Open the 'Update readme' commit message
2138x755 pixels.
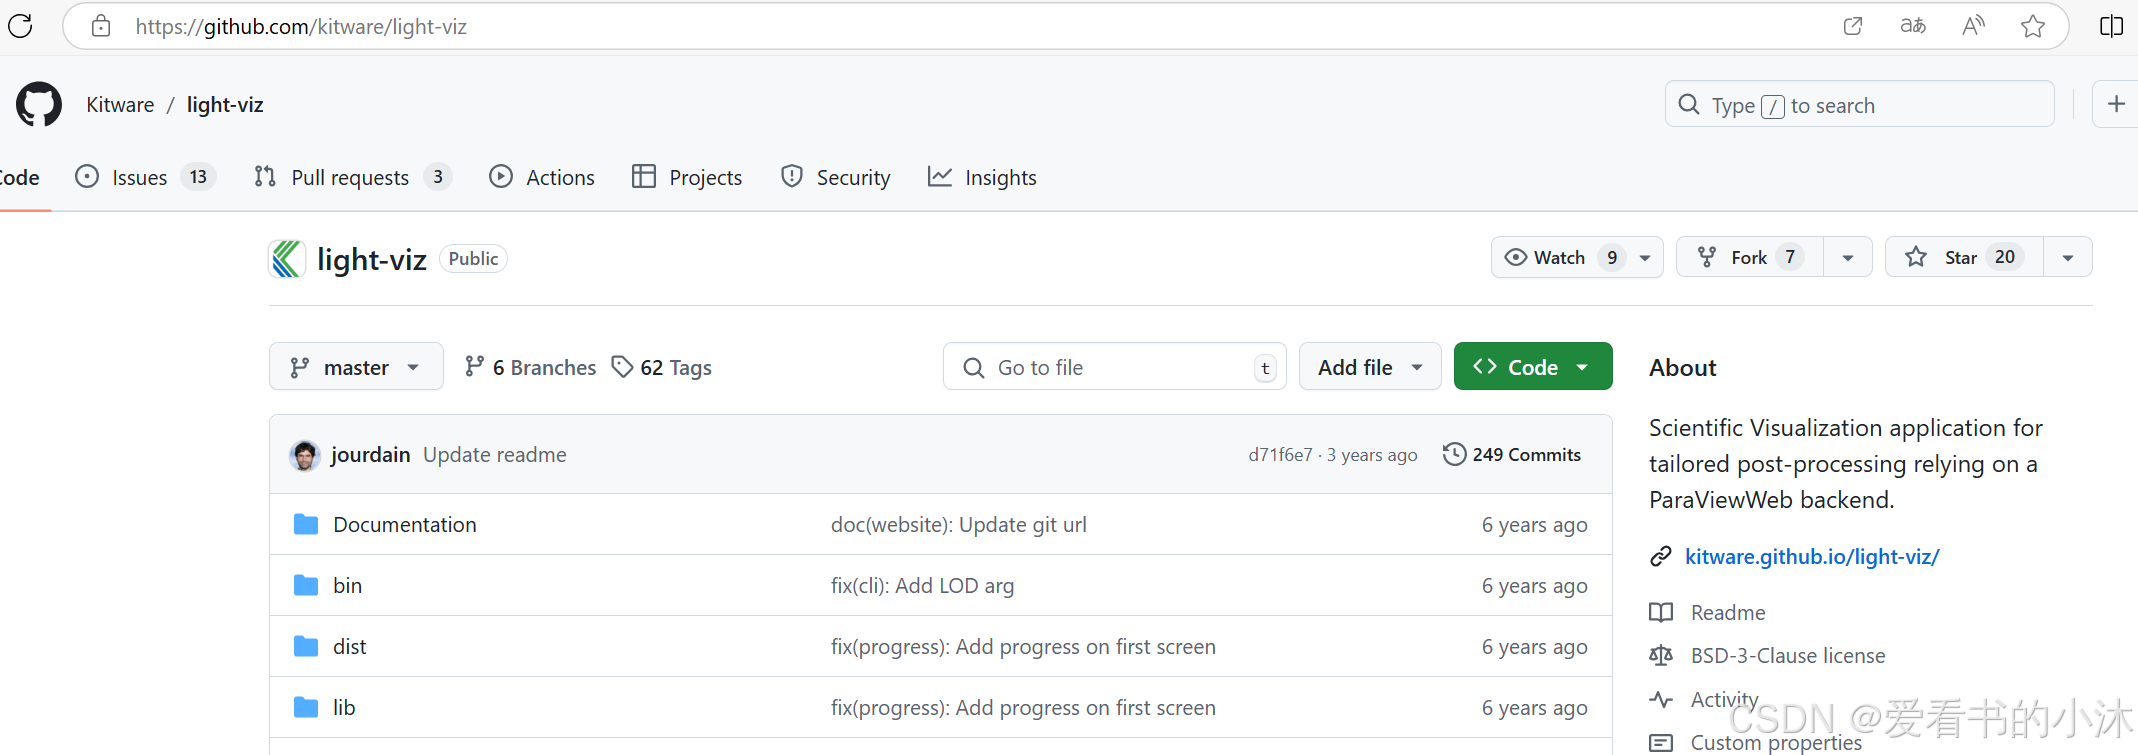494,454
